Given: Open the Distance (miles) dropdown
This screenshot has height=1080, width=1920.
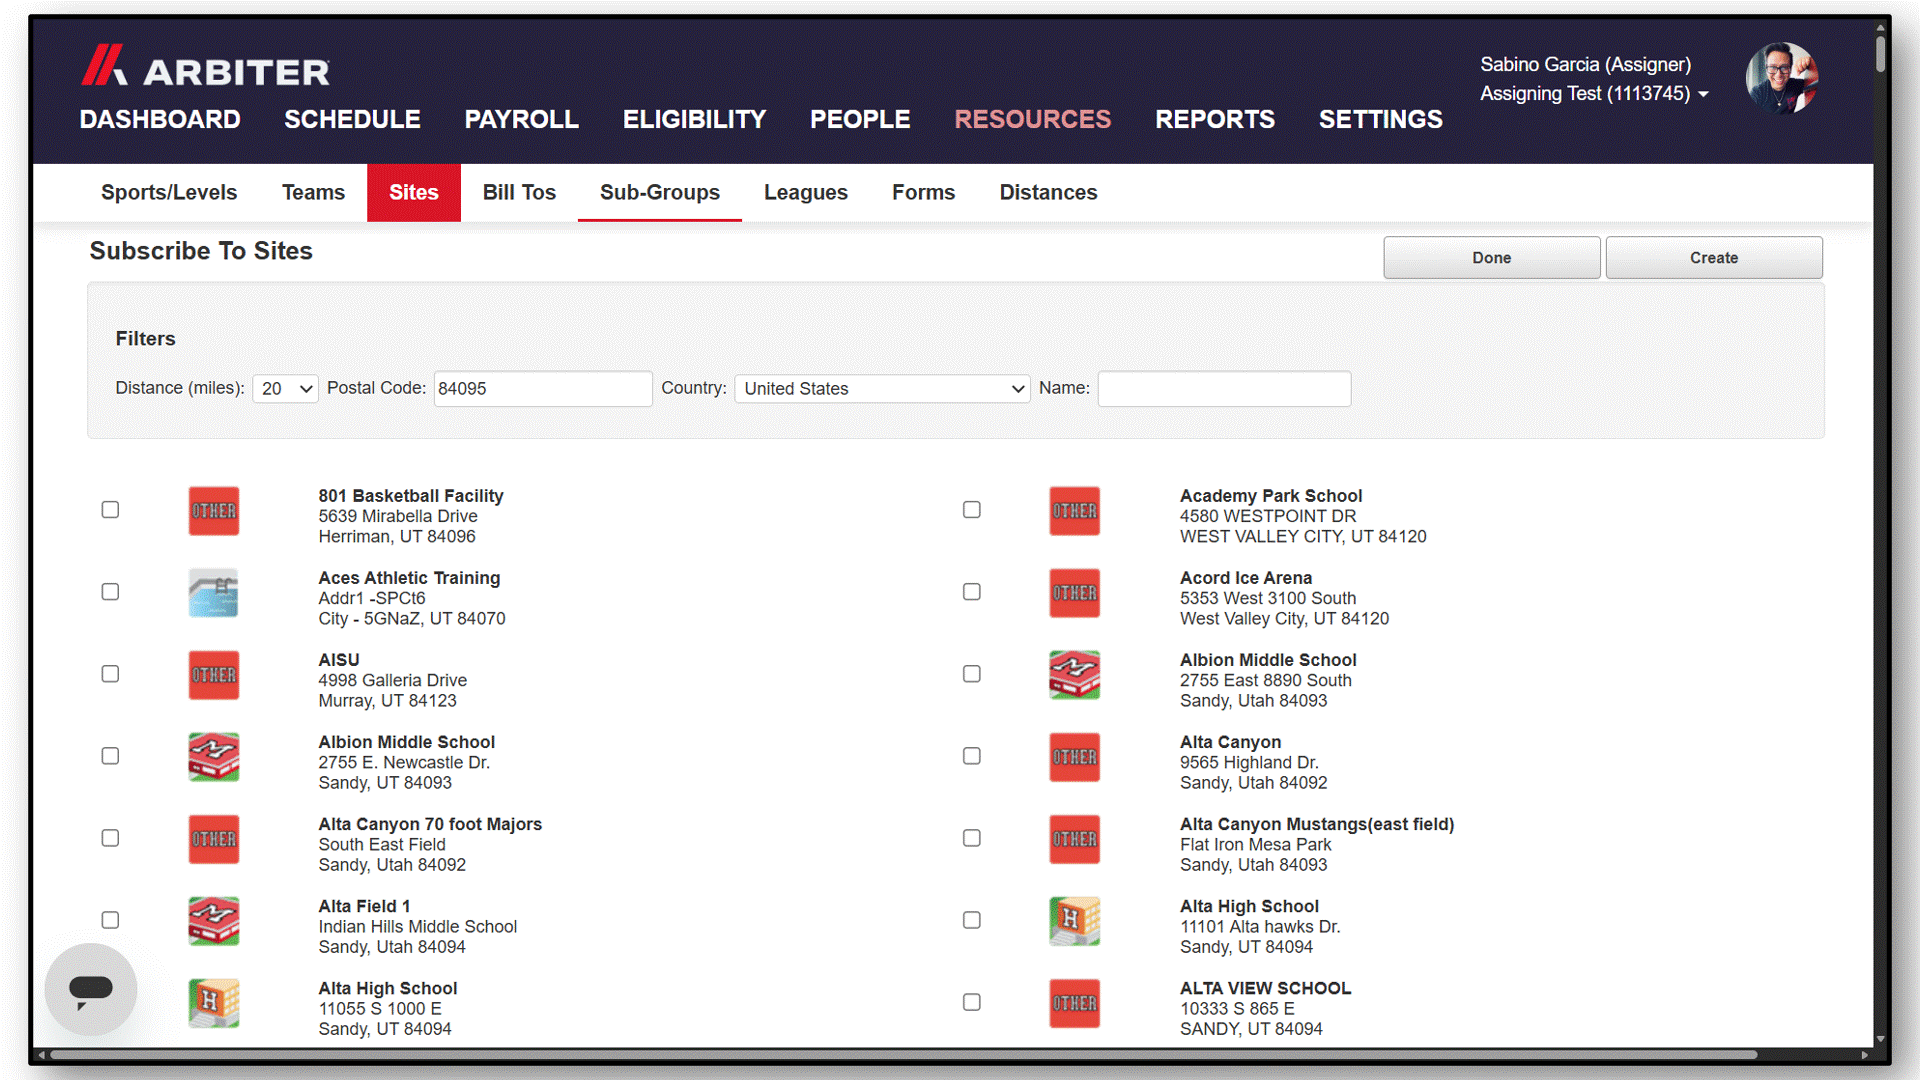Looking at the screenshot, I should point(286,388).
